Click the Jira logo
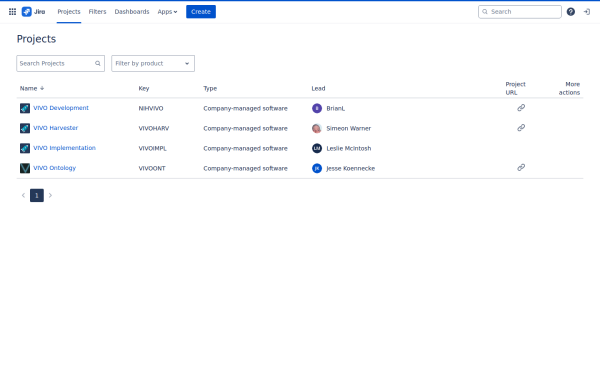 [x=33, y=12]
